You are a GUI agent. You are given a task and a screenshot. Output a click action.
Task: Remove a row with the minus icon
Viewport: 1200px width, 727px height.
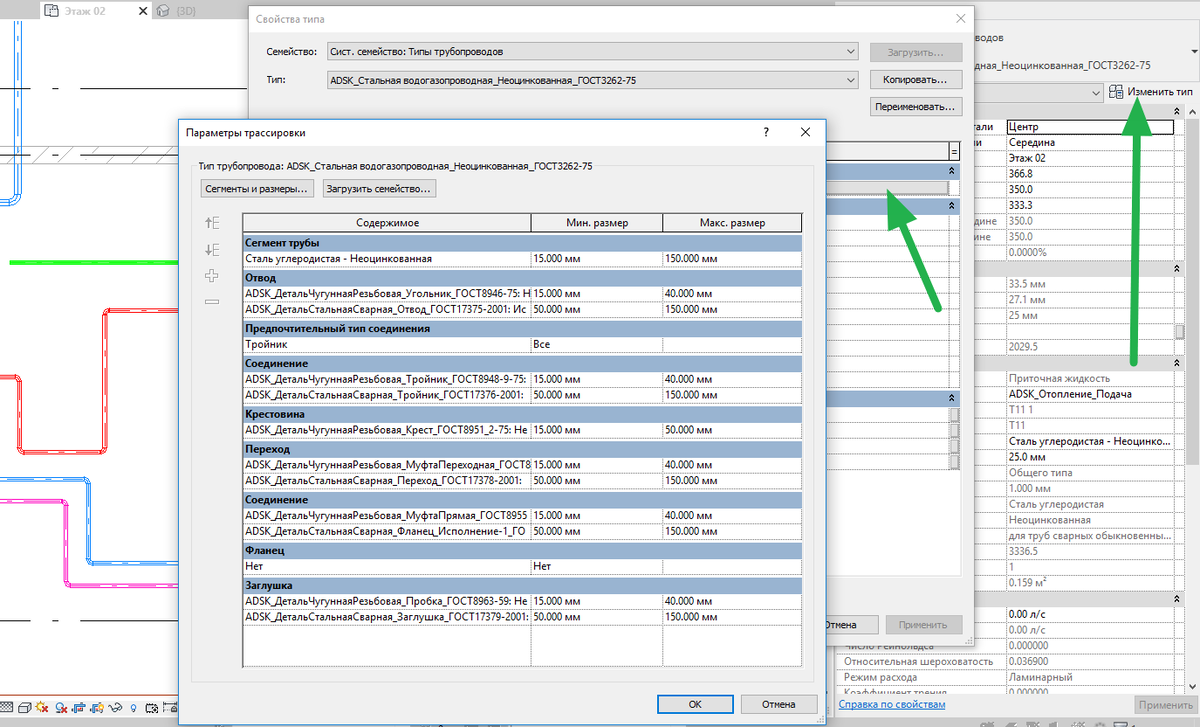211,302
